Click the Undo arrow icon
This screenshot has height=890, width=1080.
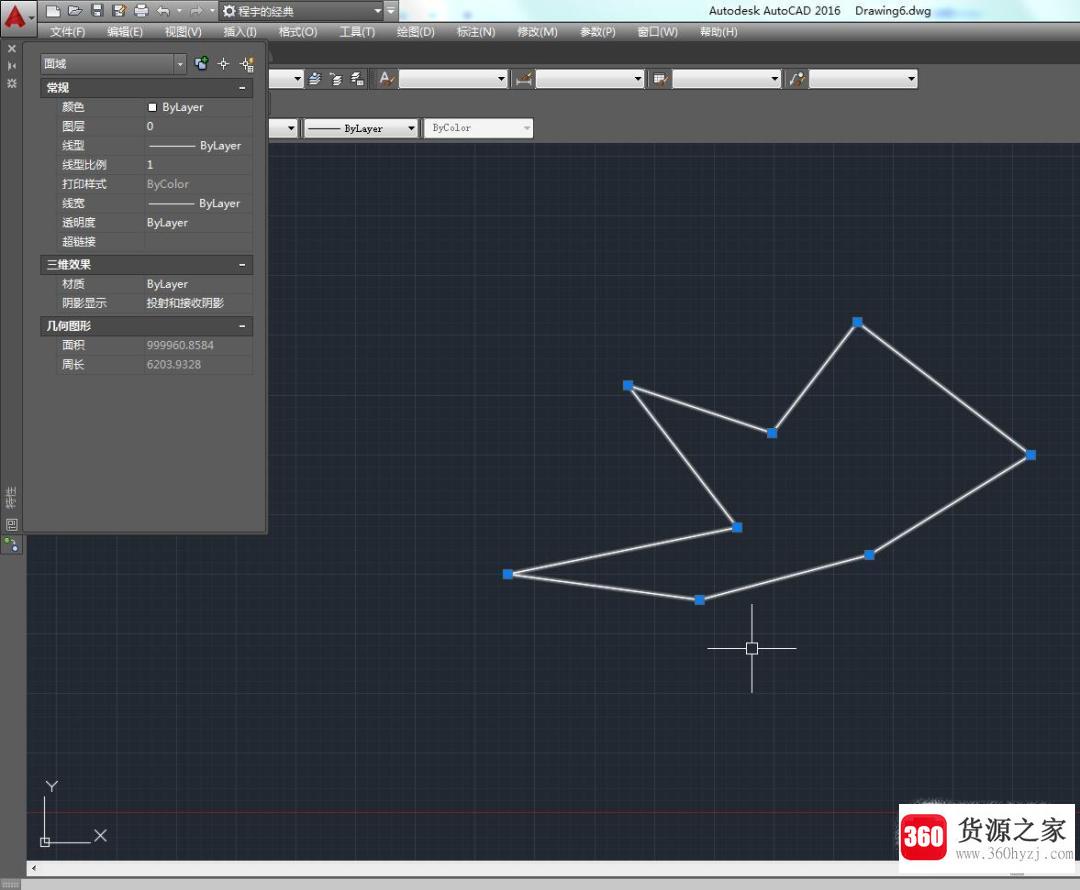tap(163, 10)
